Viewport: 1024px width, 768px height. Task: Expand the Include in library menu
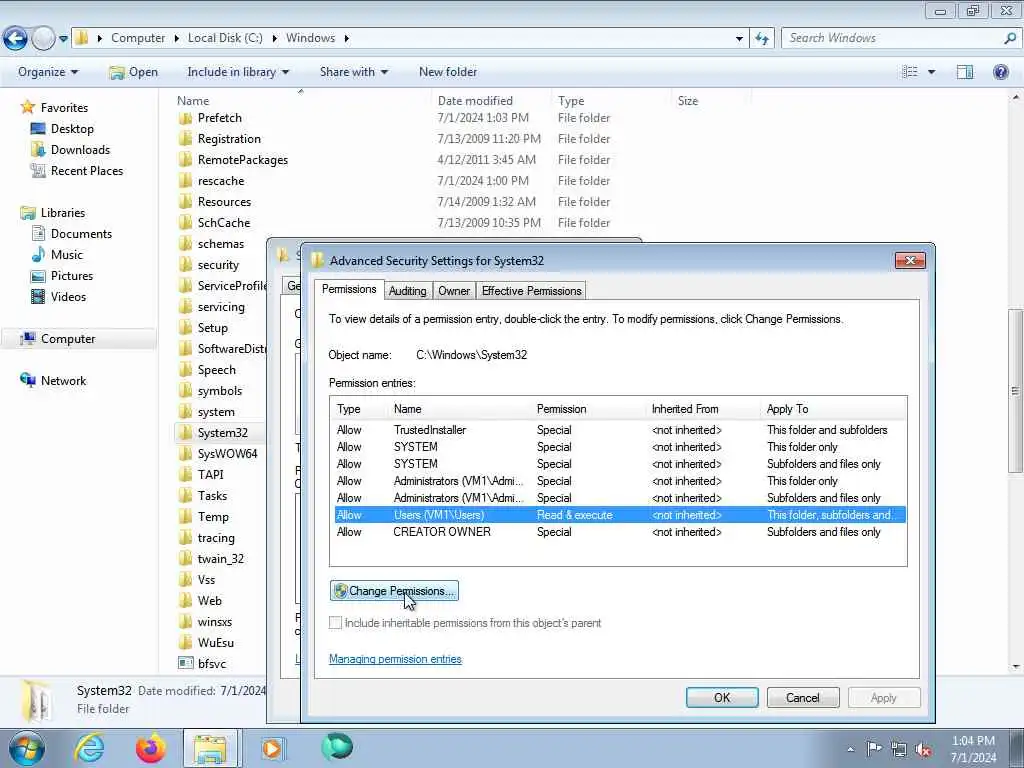tap(238, 72)
